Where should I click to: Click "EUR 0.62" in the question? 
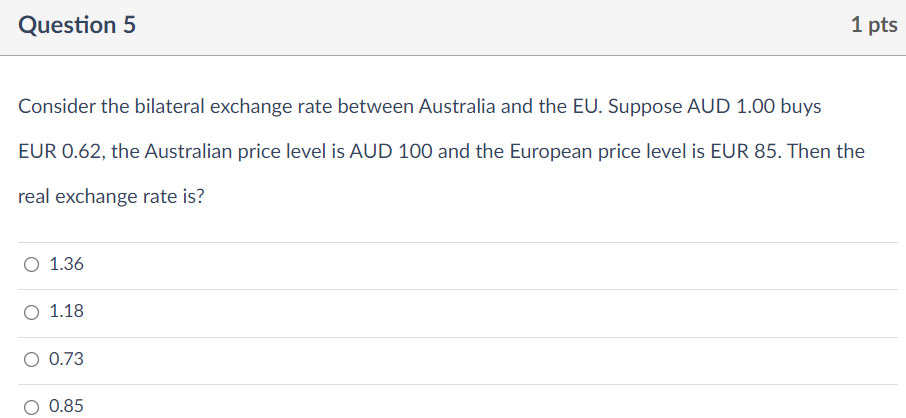click(59, 151)
